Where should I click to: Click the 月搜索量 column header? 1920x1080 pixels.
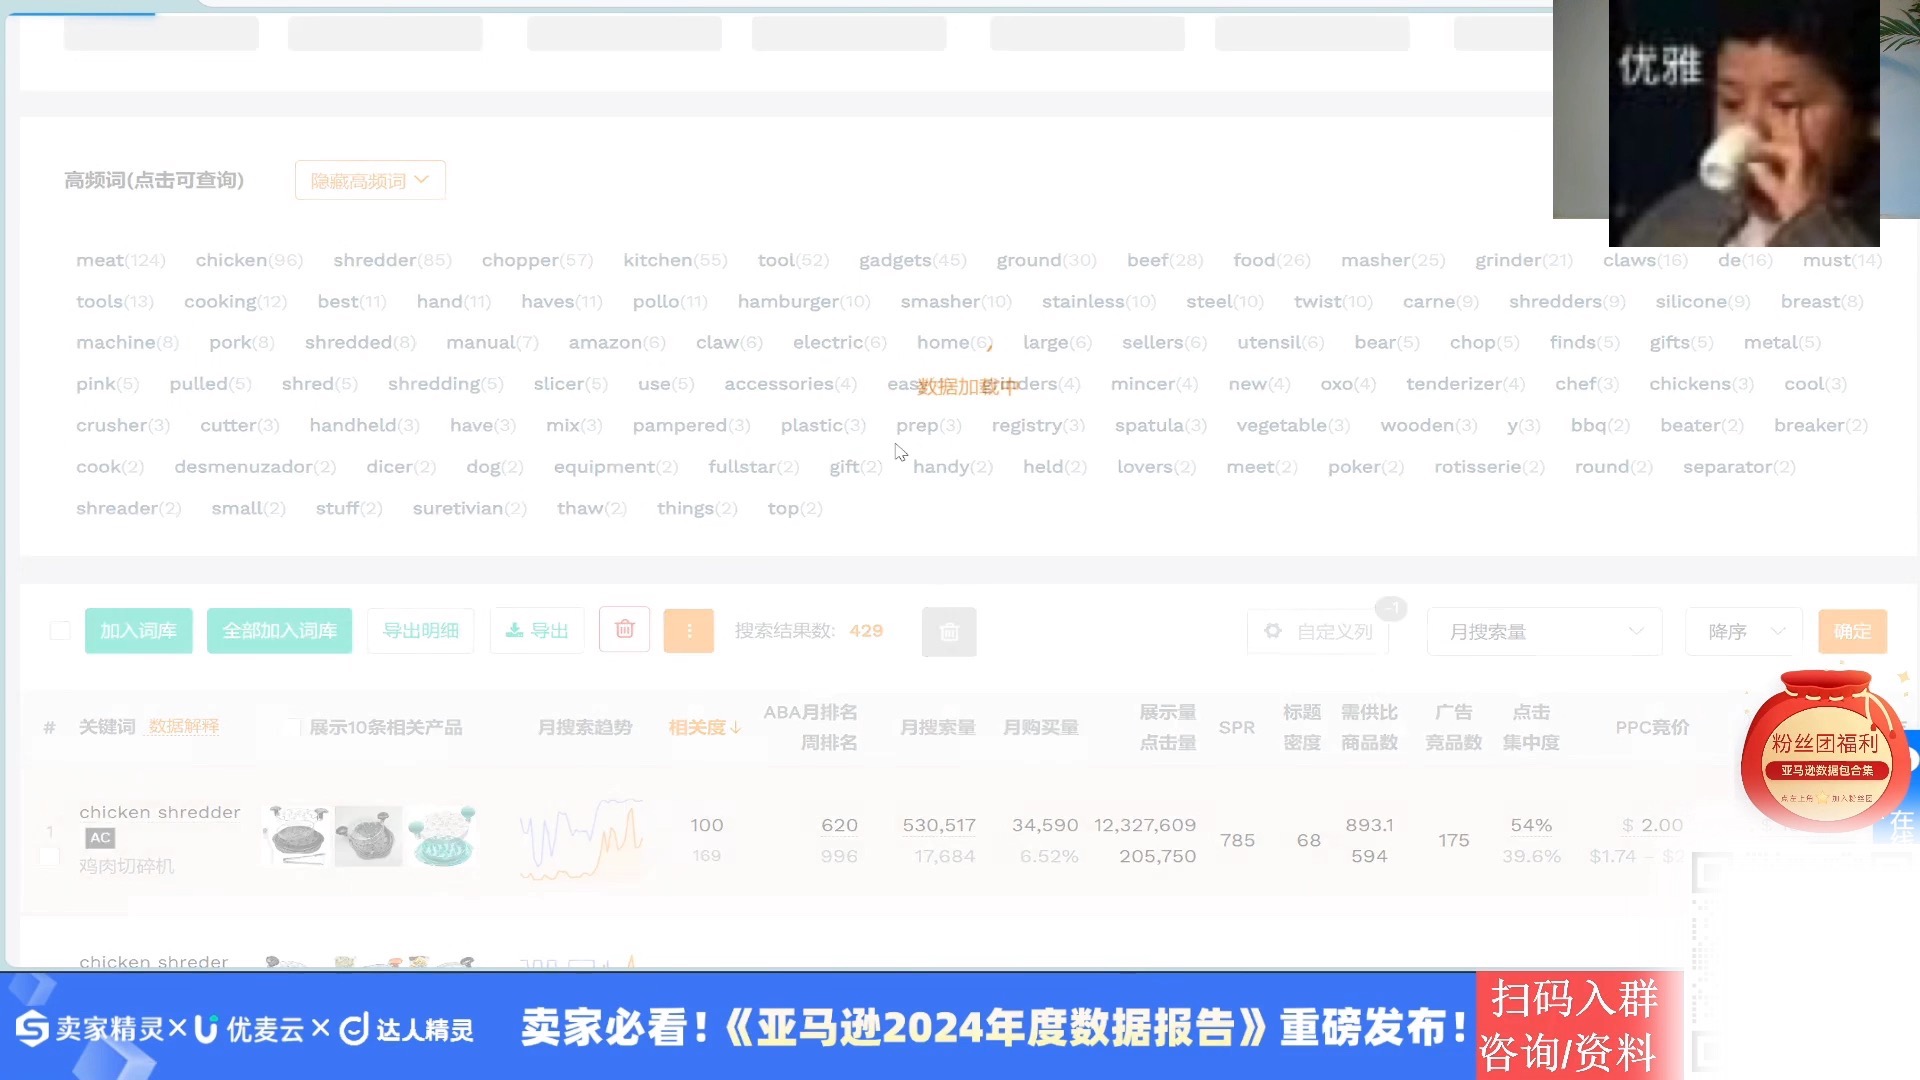937,727
